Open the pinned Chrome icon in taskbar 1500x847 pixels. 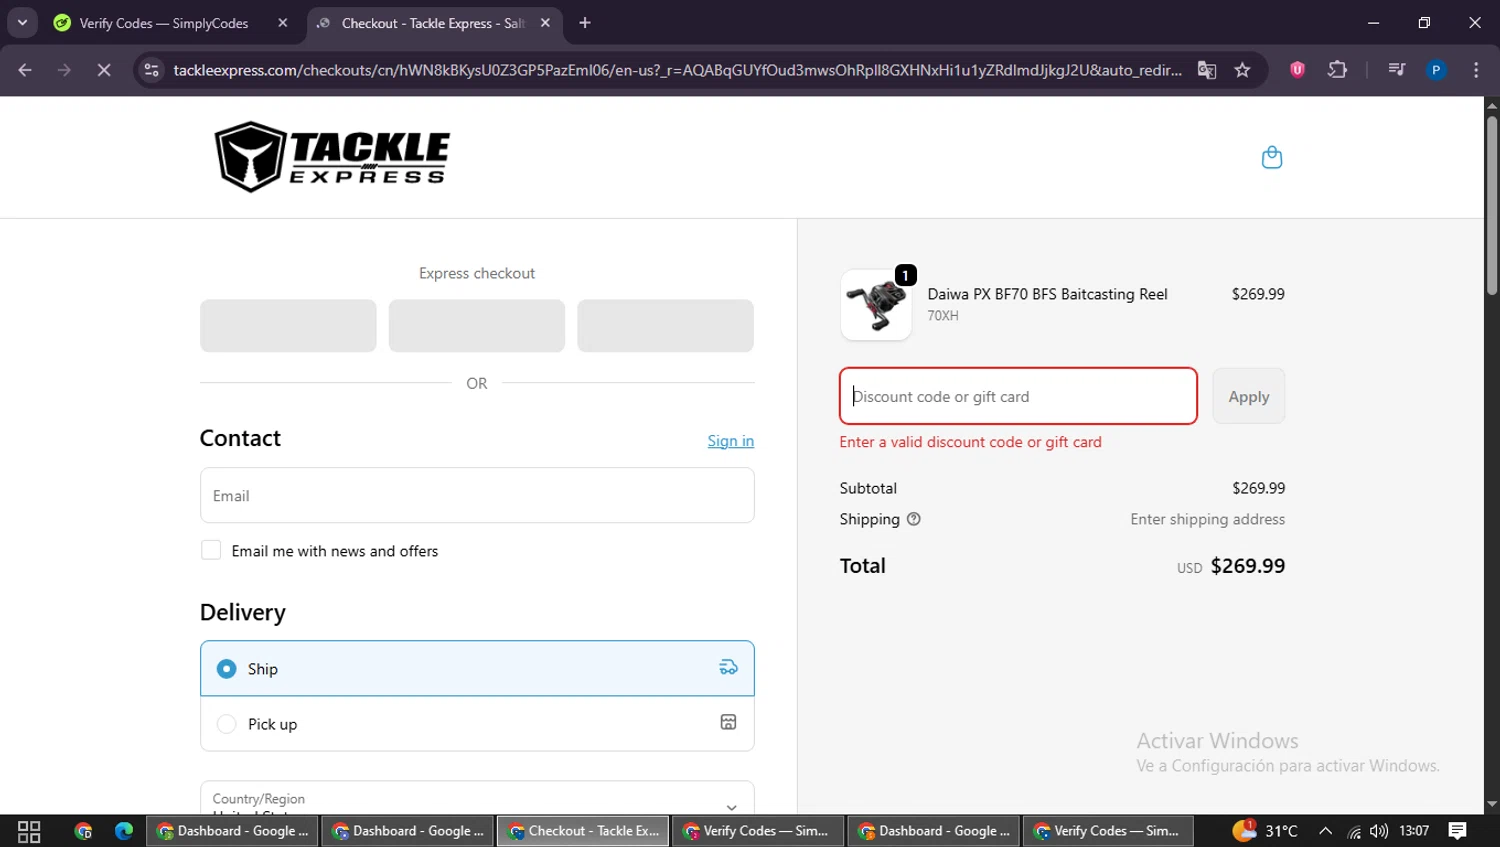(83, 831)
